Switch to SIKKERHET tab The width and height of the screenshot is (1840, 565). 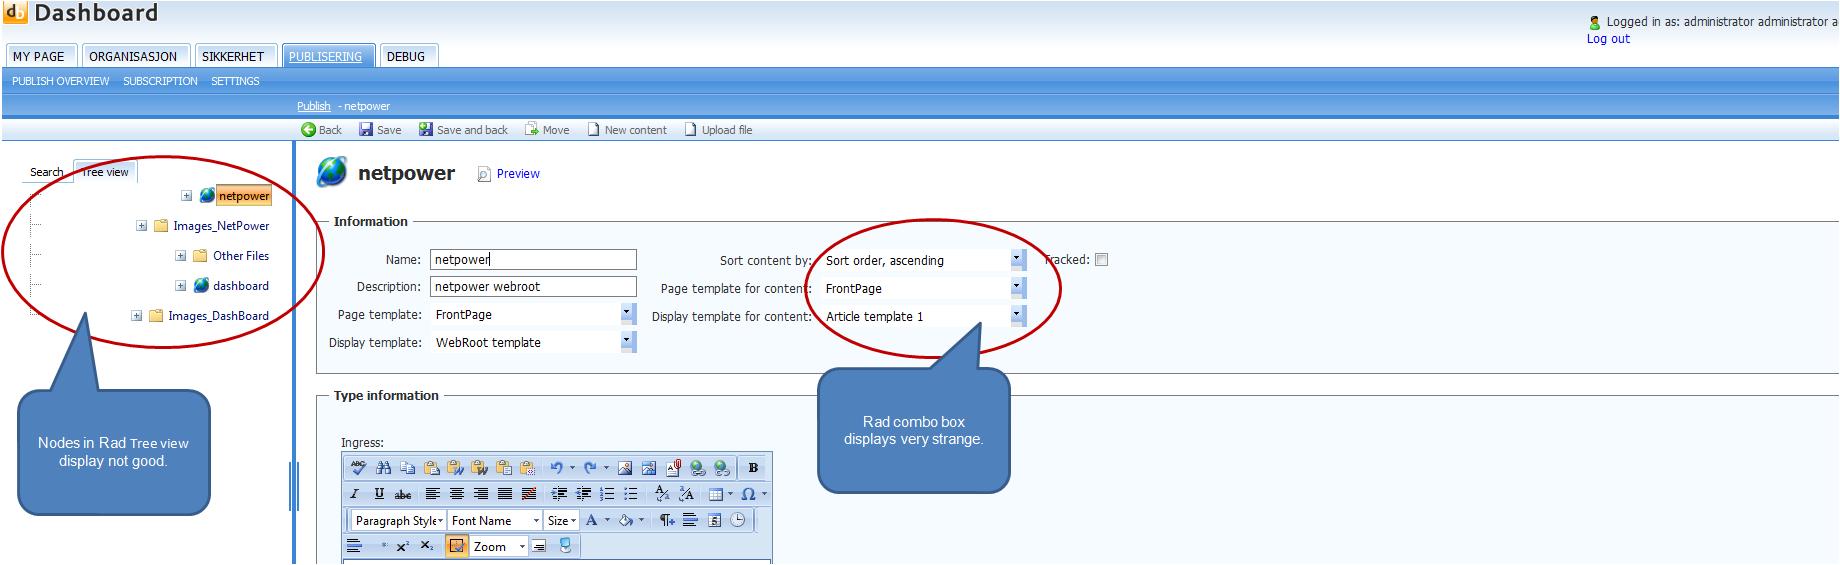tap(233, 56)
